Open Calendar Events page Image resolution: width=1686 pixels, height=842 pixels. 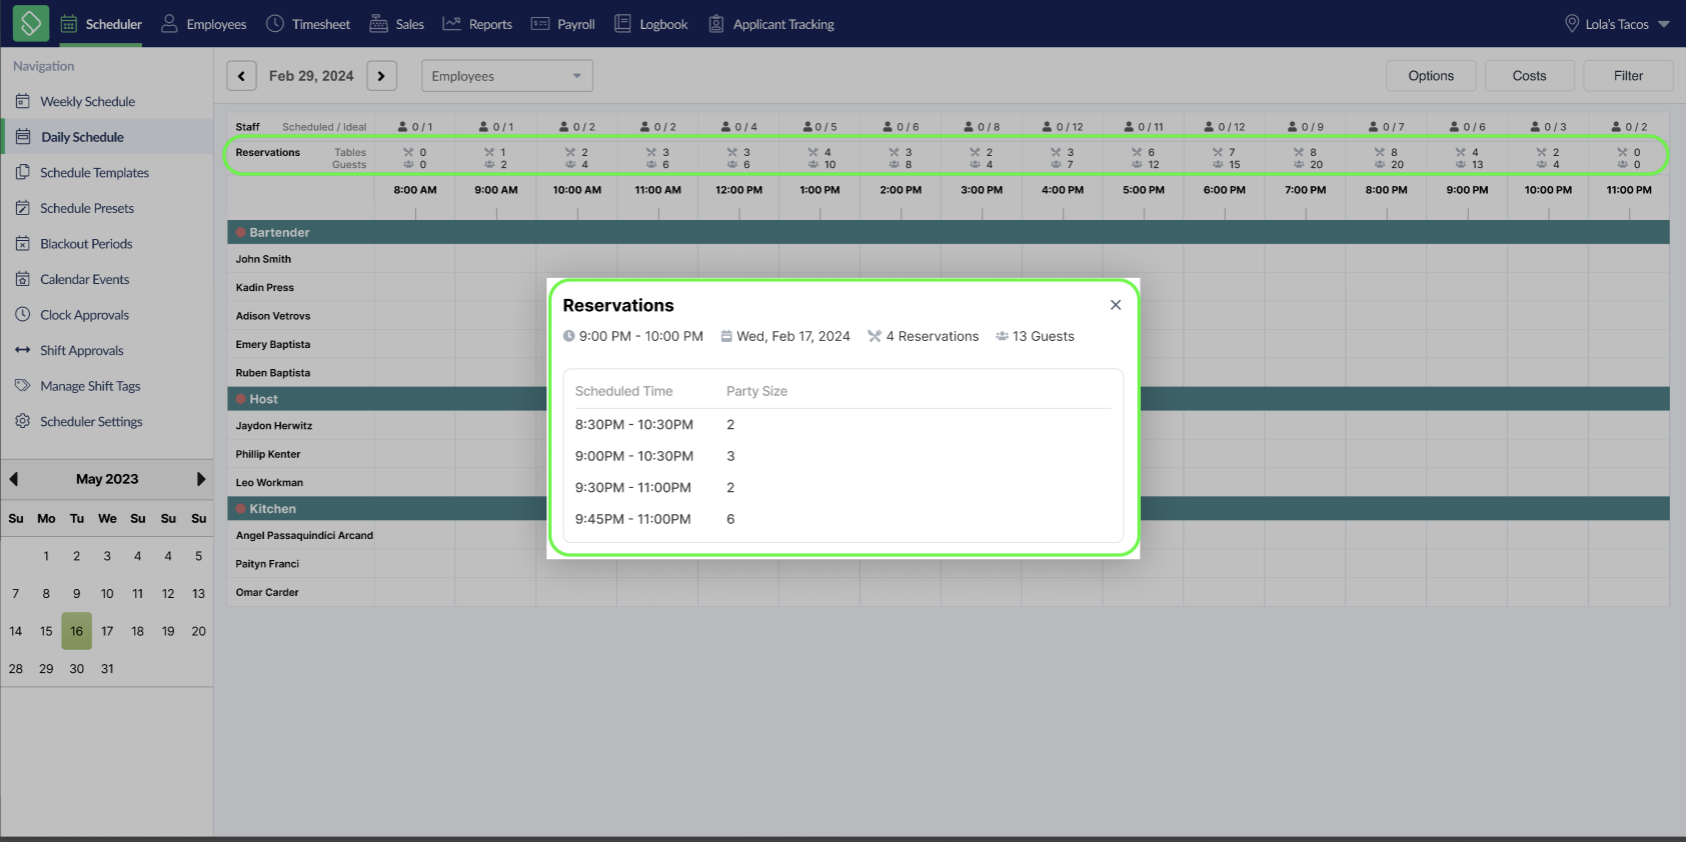pos(85,279)
